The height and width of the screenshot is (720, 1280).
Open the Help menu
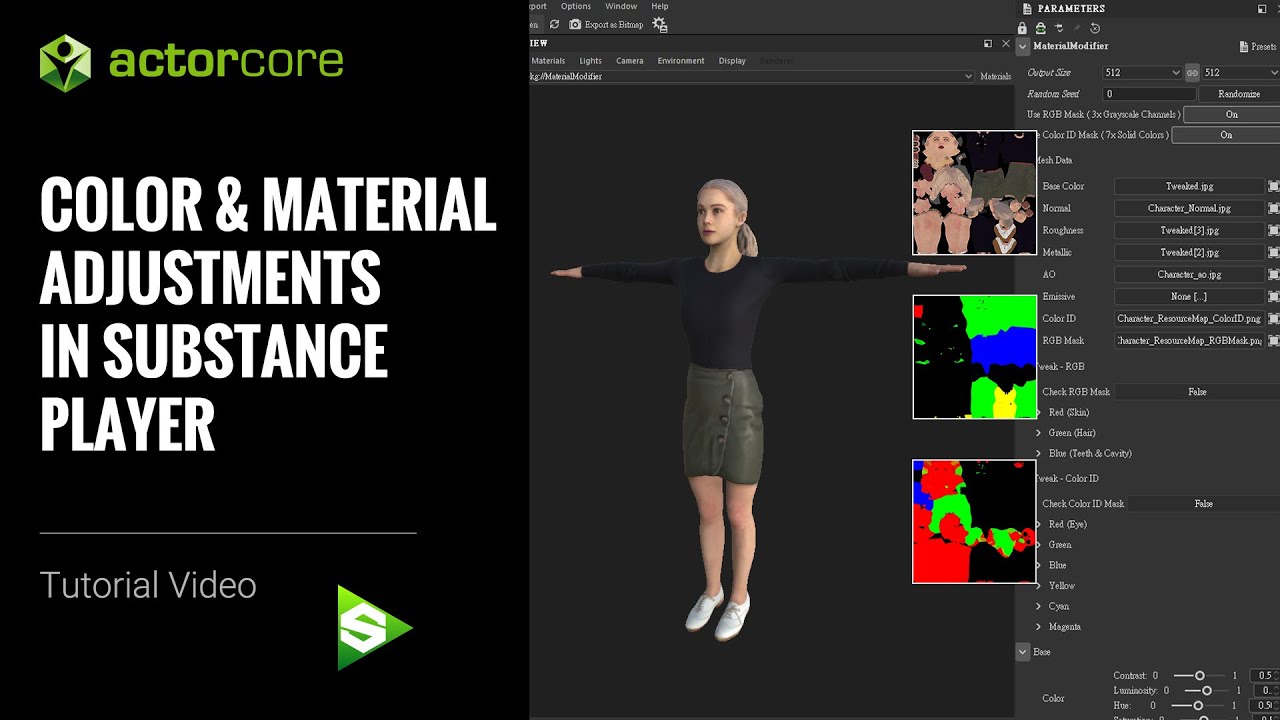pyautogui.click(x=660, y=6)
